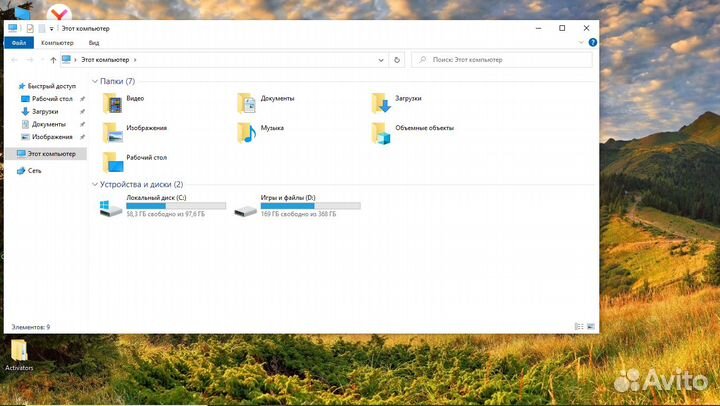
Task: Switch to large thumbnails view in status bar
Action: (x=590, y=327)
